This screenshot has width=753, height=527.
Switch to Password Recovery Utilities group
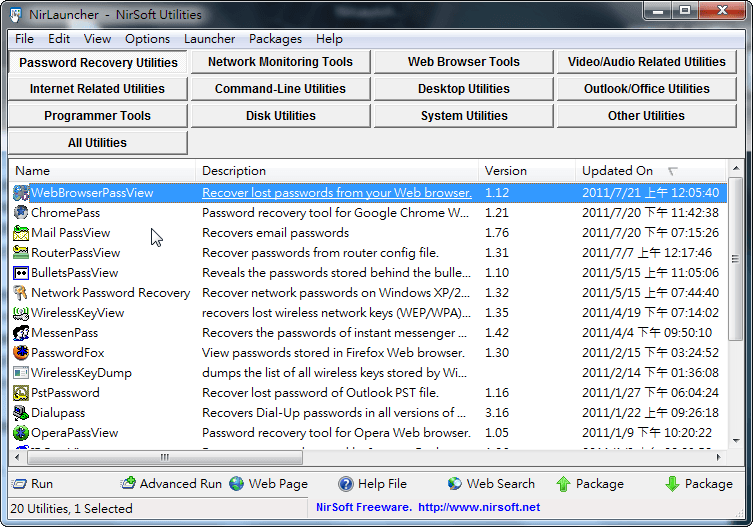98,62
